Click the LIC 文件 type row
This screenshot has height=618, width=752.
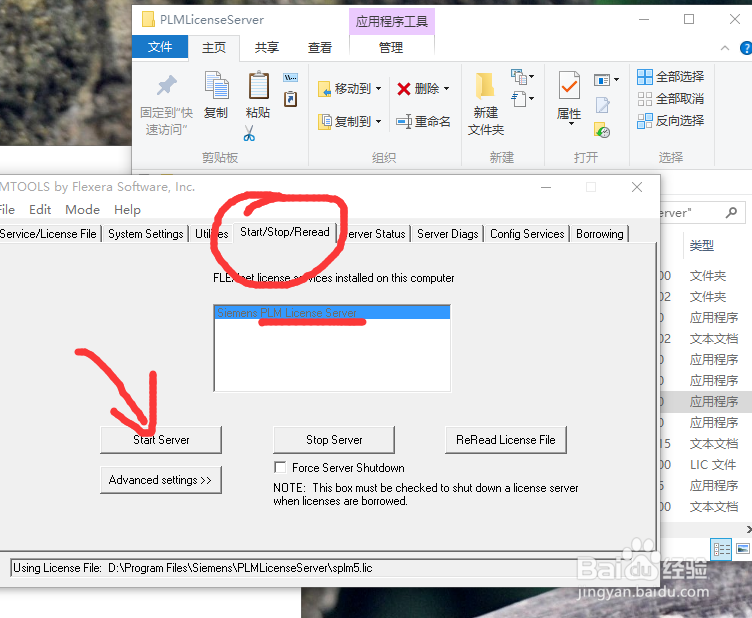coord(713,465)
